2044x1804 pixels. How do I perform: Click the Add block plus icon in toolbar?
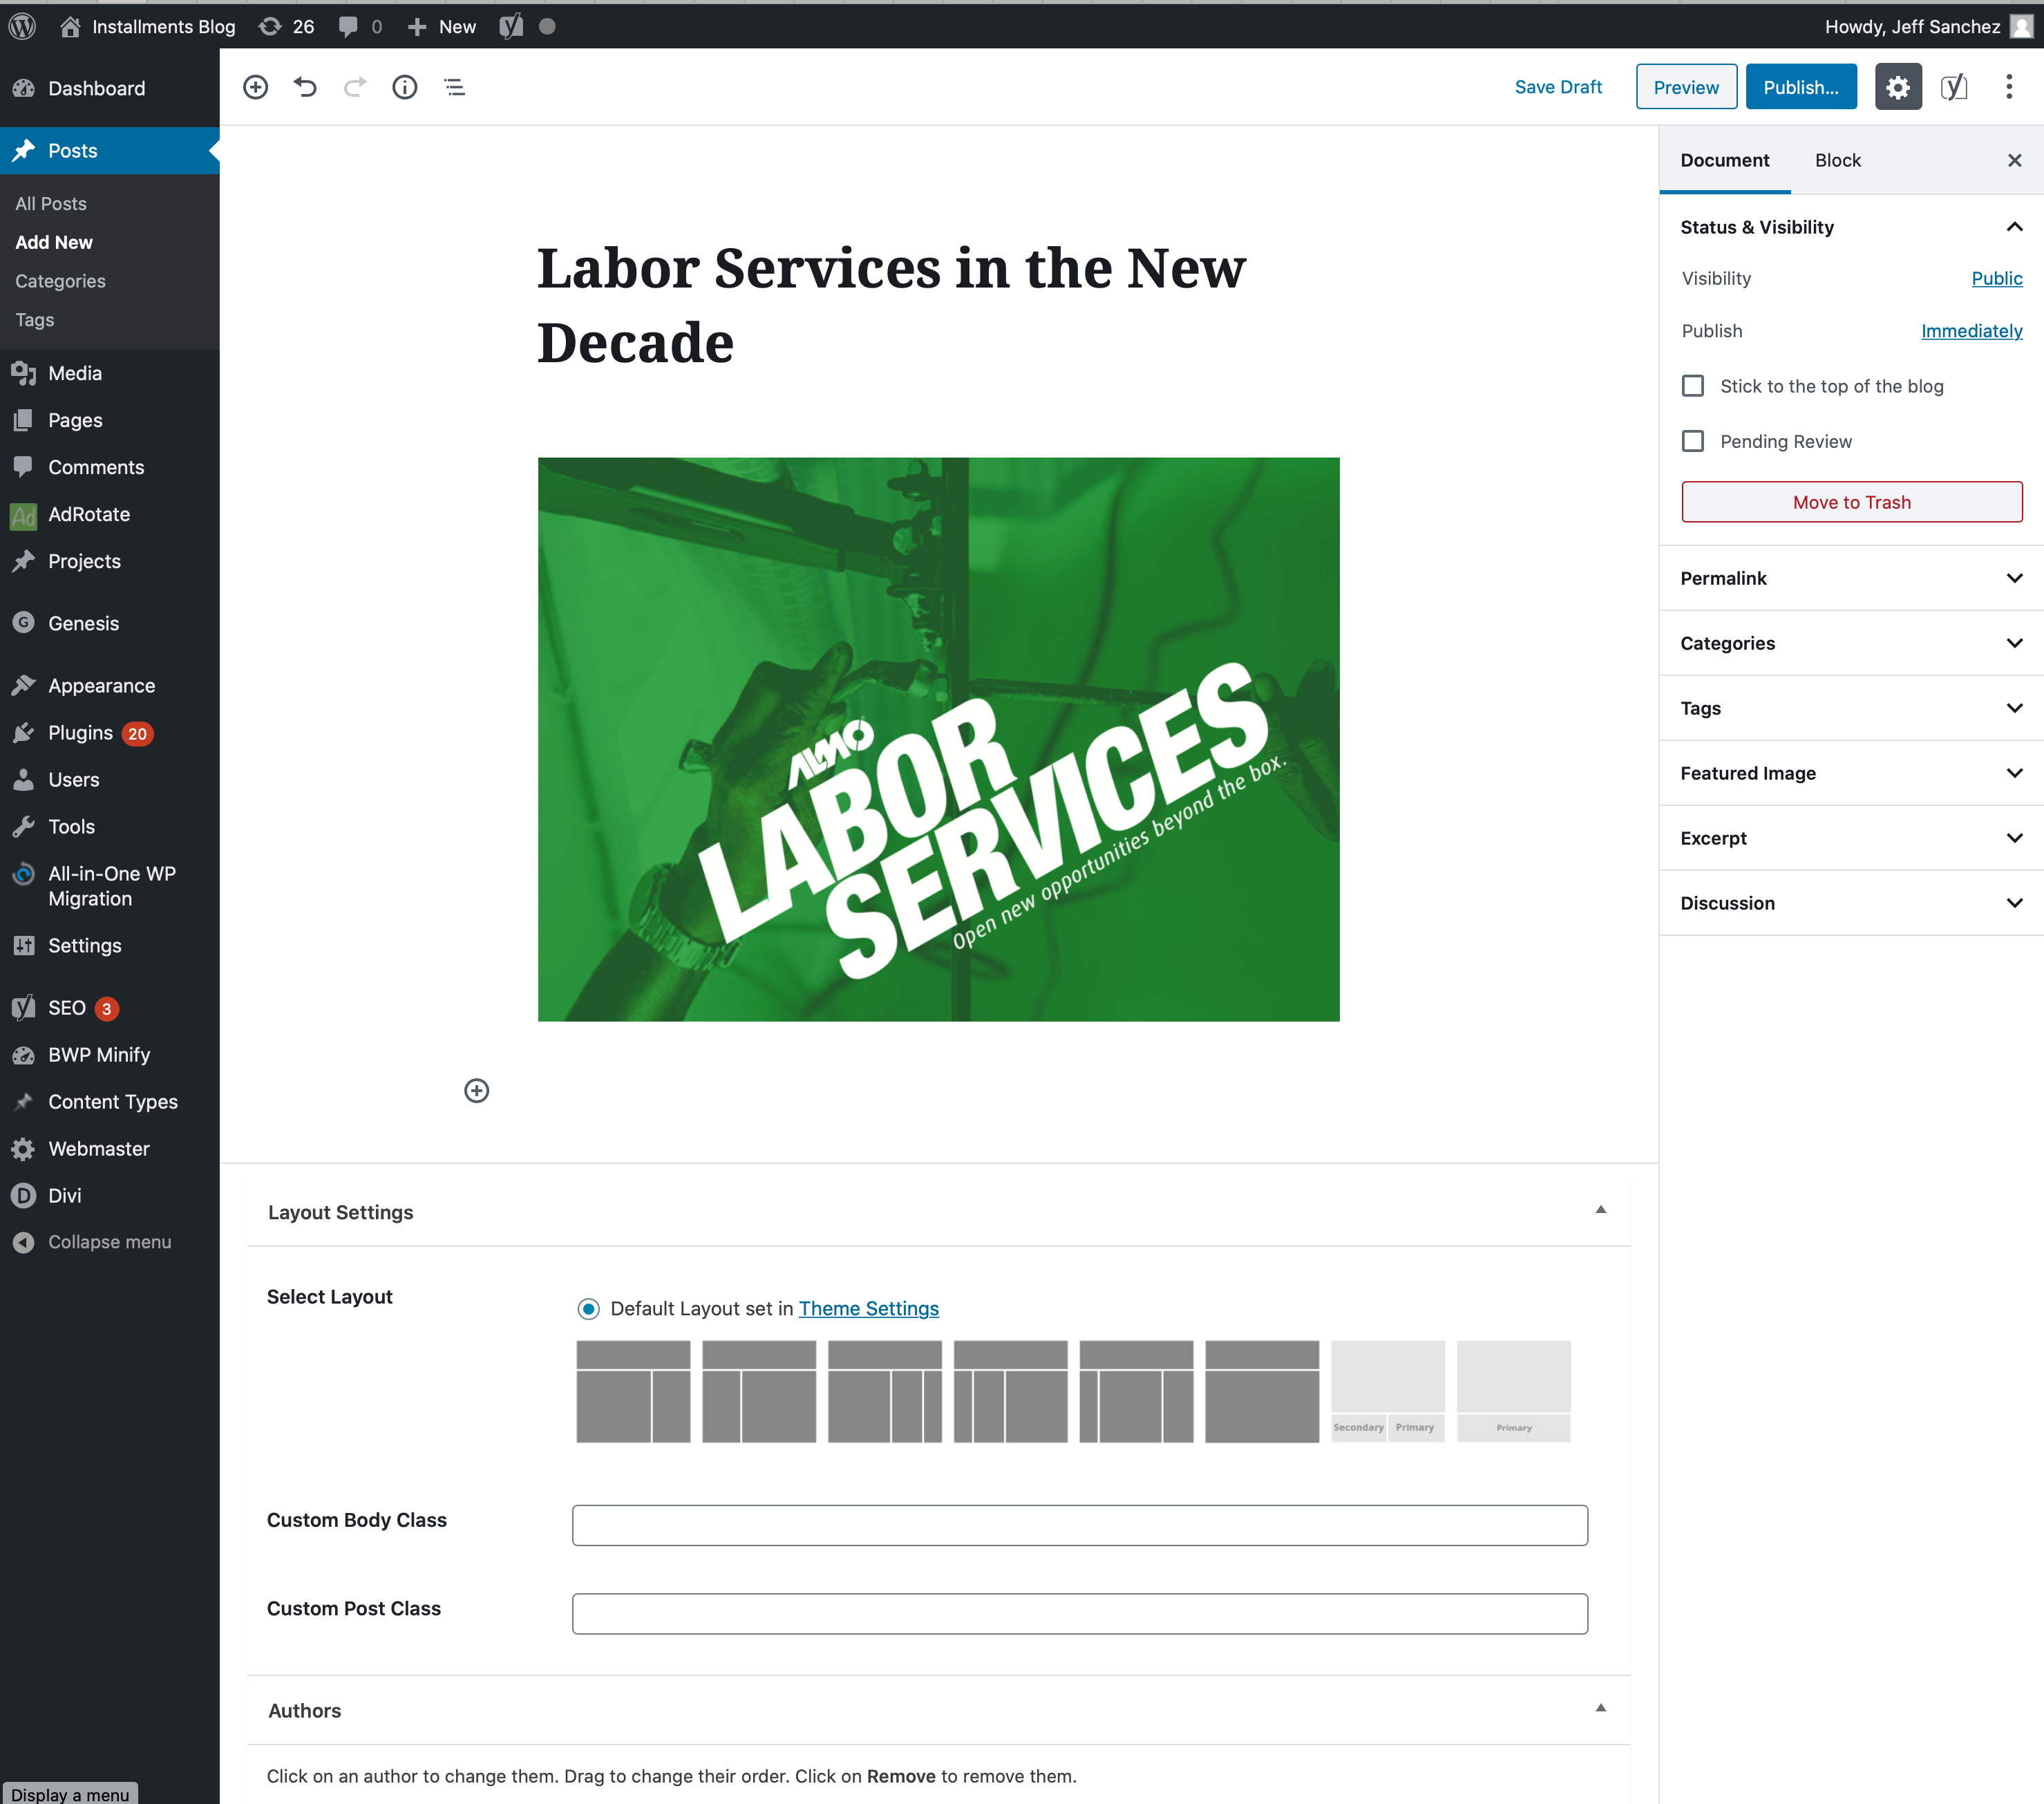tap(256, 87)
